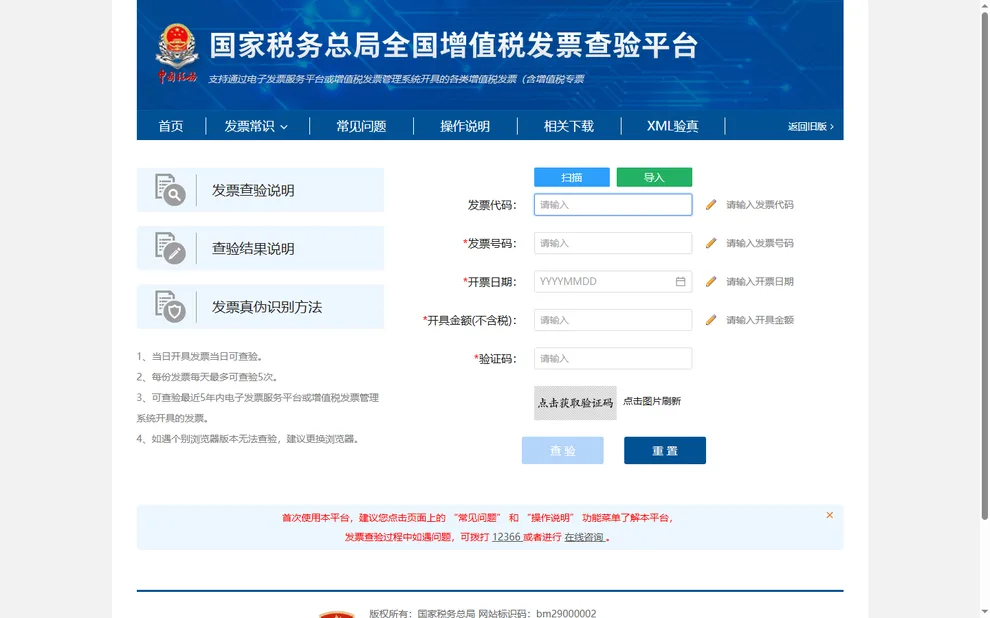Click the text 点击图片刷新
Image resolution: width=990 pixels, height=618 pixels.
point(652,401)
